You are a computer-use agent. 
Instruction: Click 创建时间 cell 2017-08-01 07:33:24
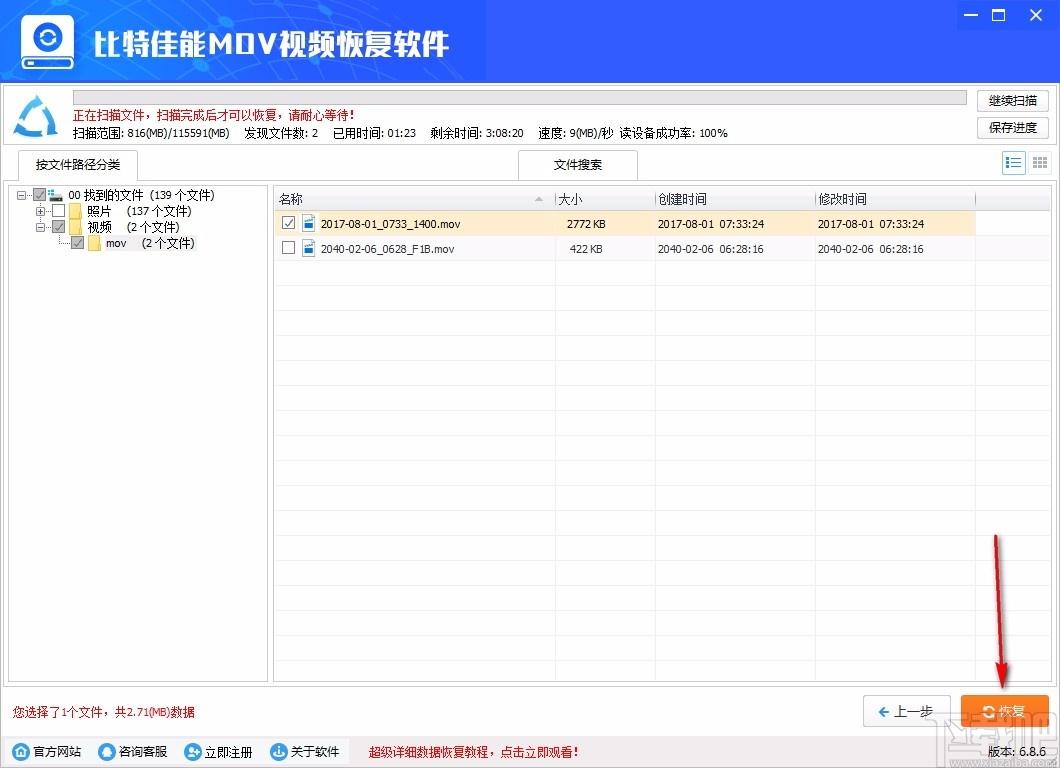click(x=710, y=224)
